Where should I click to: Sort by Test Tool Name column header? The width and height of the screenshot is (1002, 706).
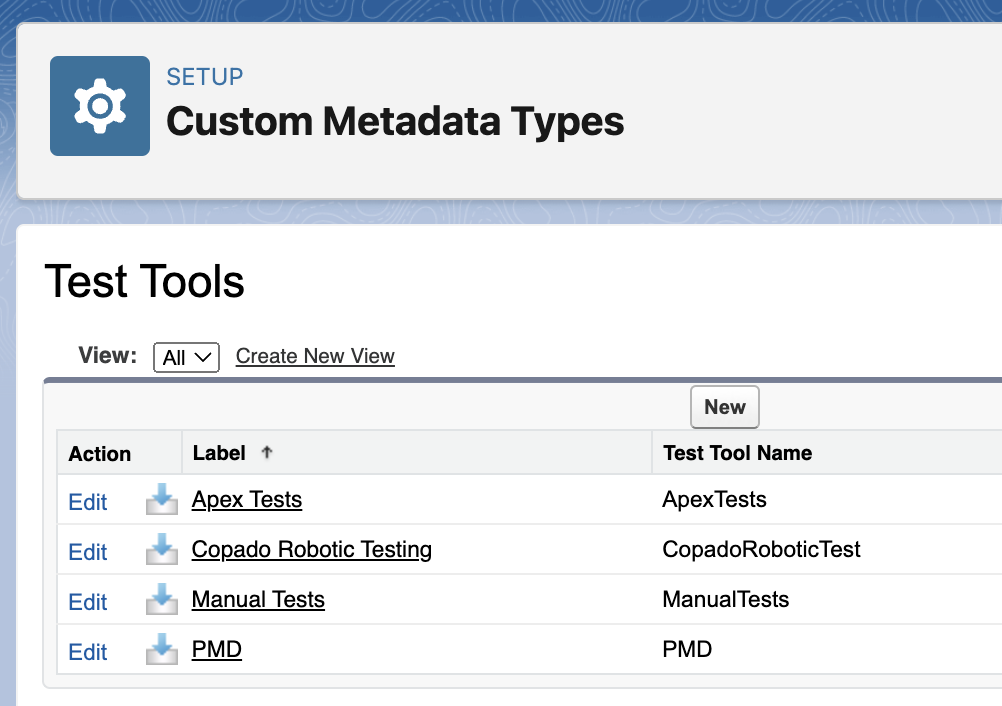(737, 453)
